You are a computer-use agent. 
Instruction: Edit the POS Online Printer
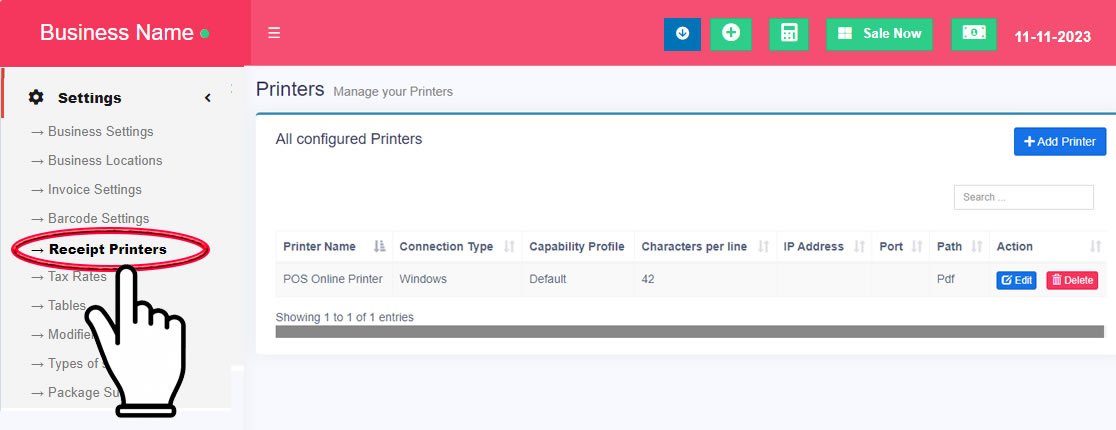(1016, 281)
